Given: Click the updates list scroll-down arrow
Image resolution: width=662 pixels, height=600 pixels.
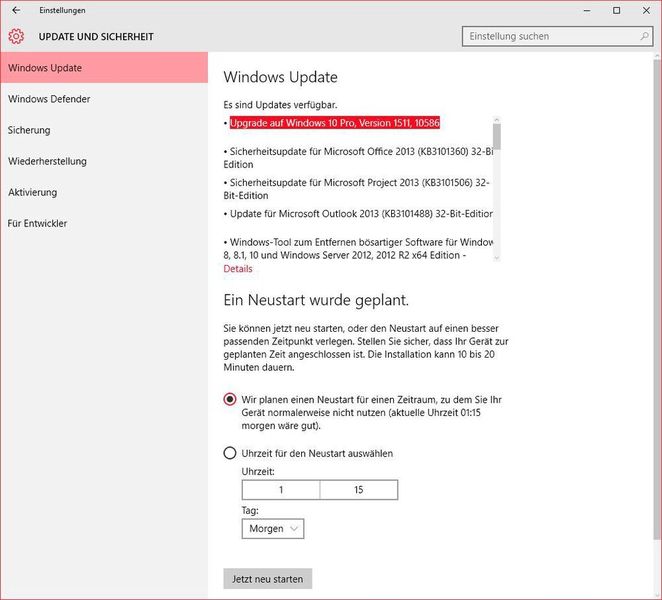Looking at the screenshot, I should [x=497, y=258].
